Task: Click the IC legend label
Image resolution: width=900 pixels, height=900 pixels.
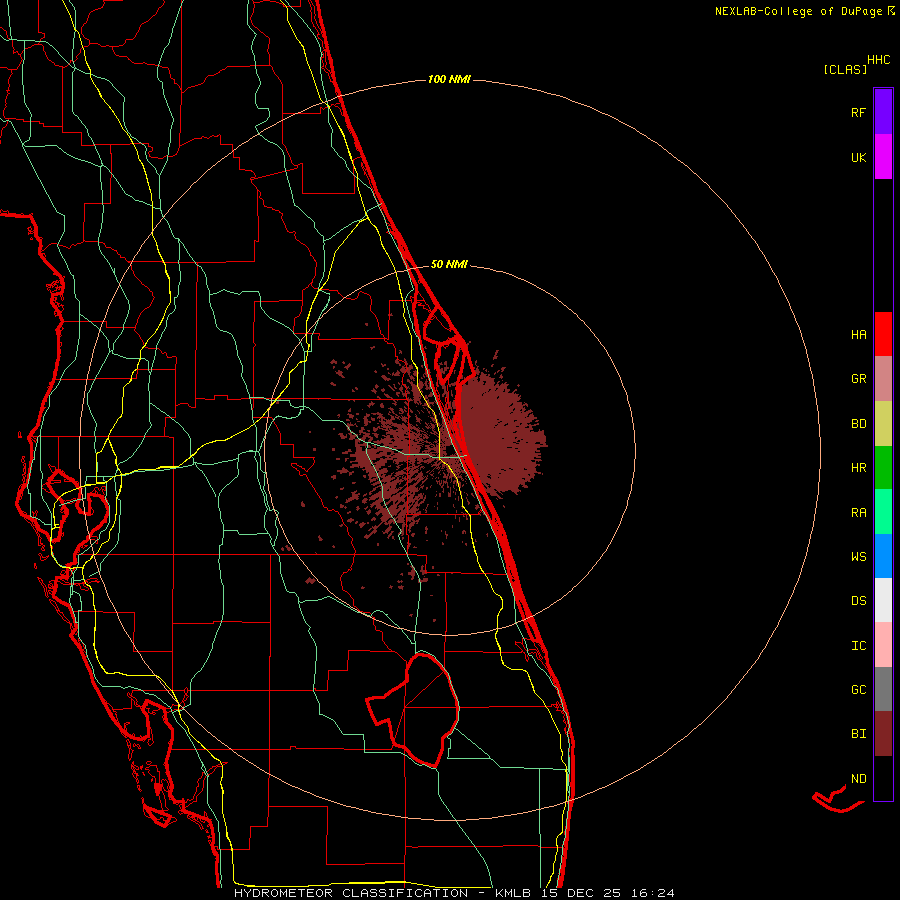Action: pyautogui.click(x=858, y=646)
